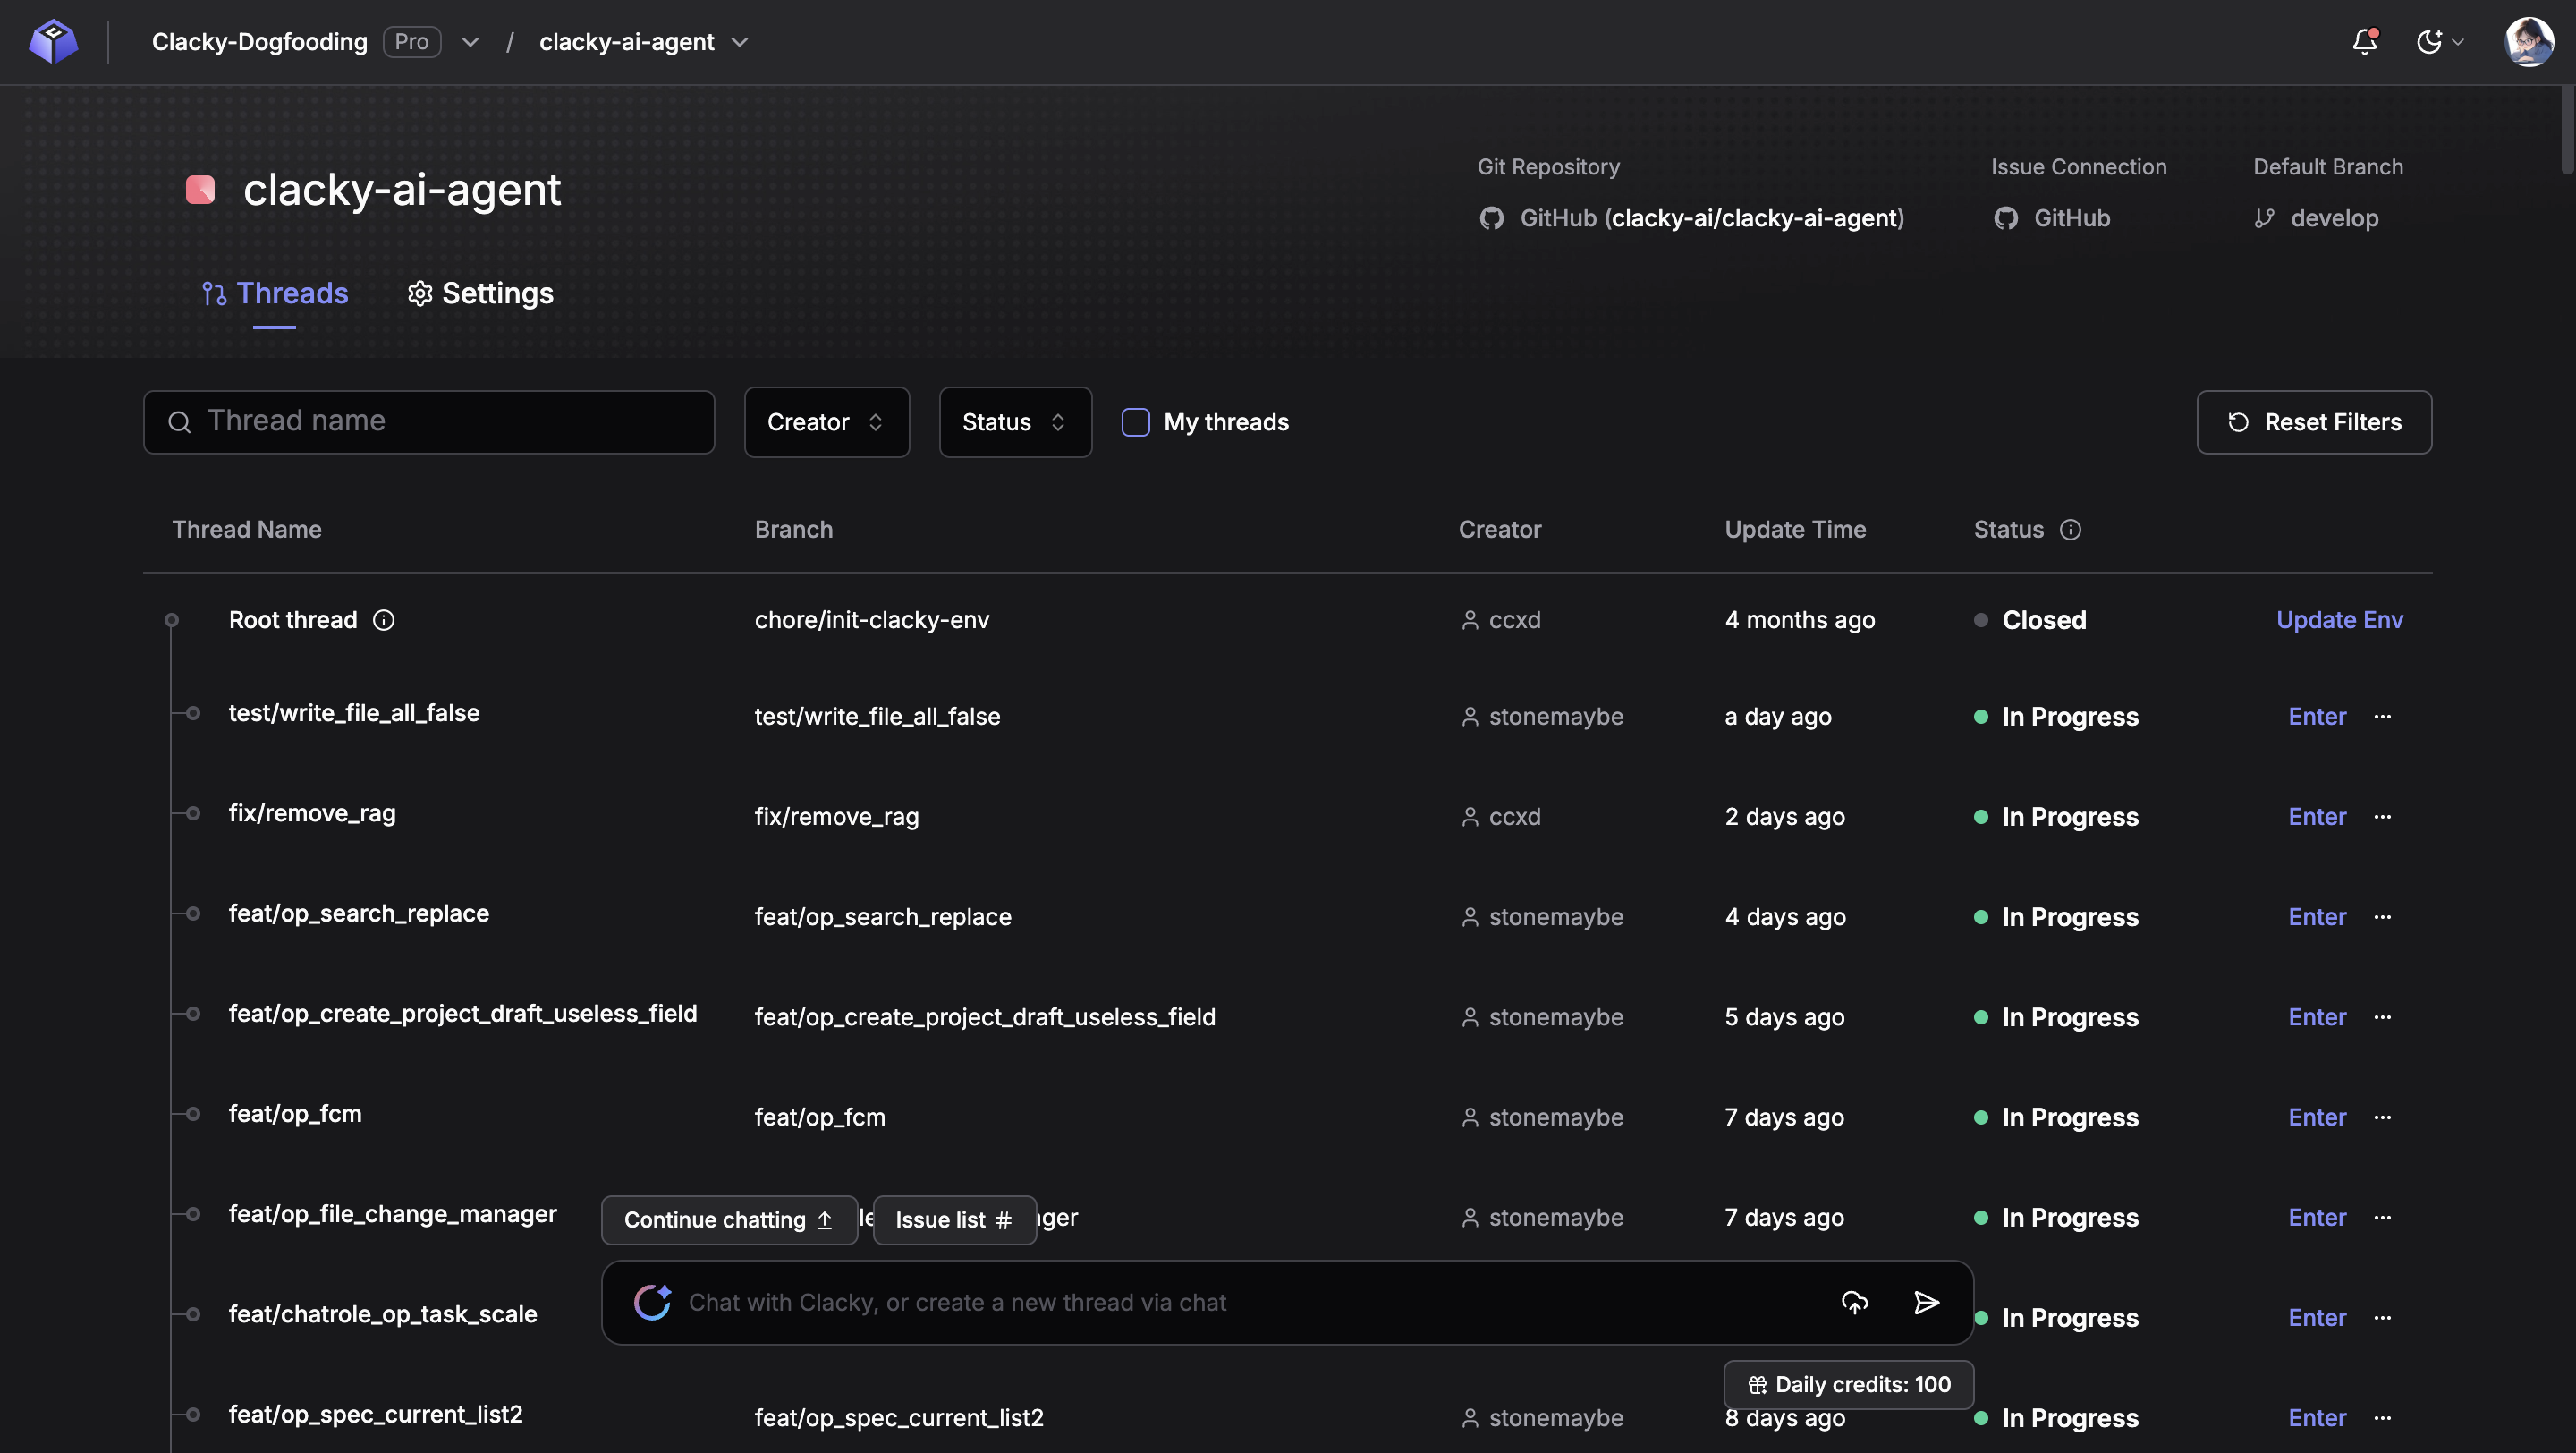Click the Issue list button
This screenshot has width=2576, height=1453.
coord(954,1219)
